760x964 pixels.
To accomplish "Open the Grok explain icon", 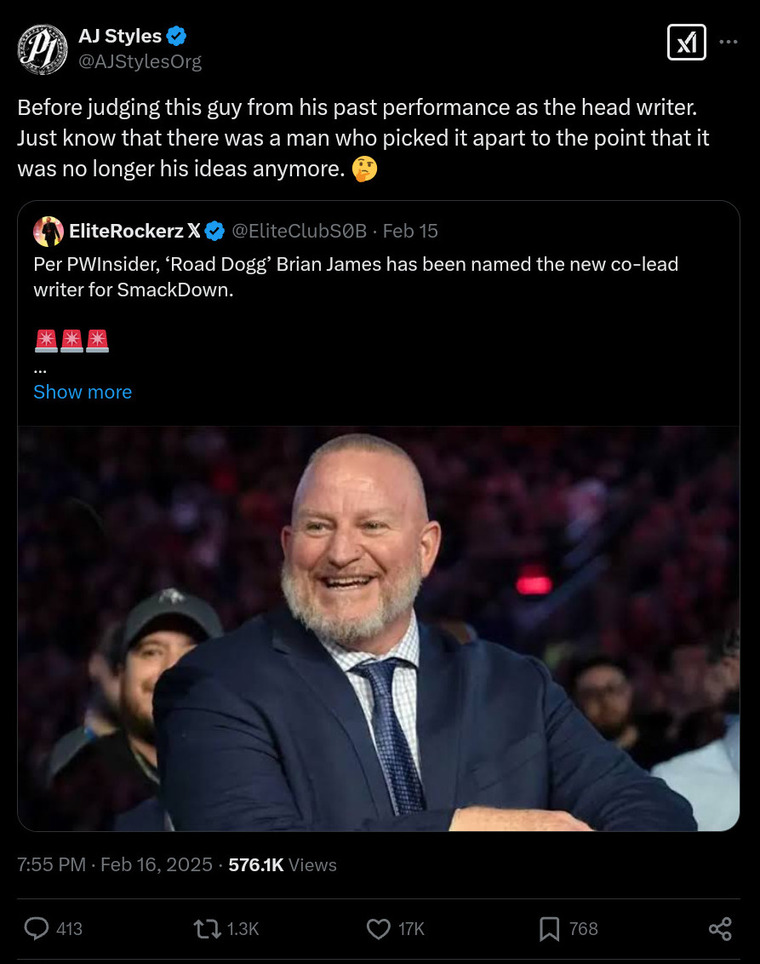I will [x=686, y=42].
